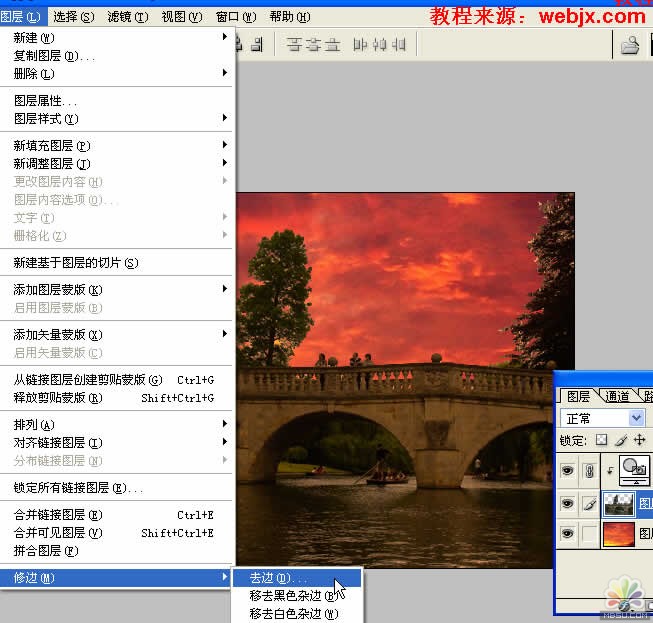Click empty link box on sky layer

pos(589,533)
